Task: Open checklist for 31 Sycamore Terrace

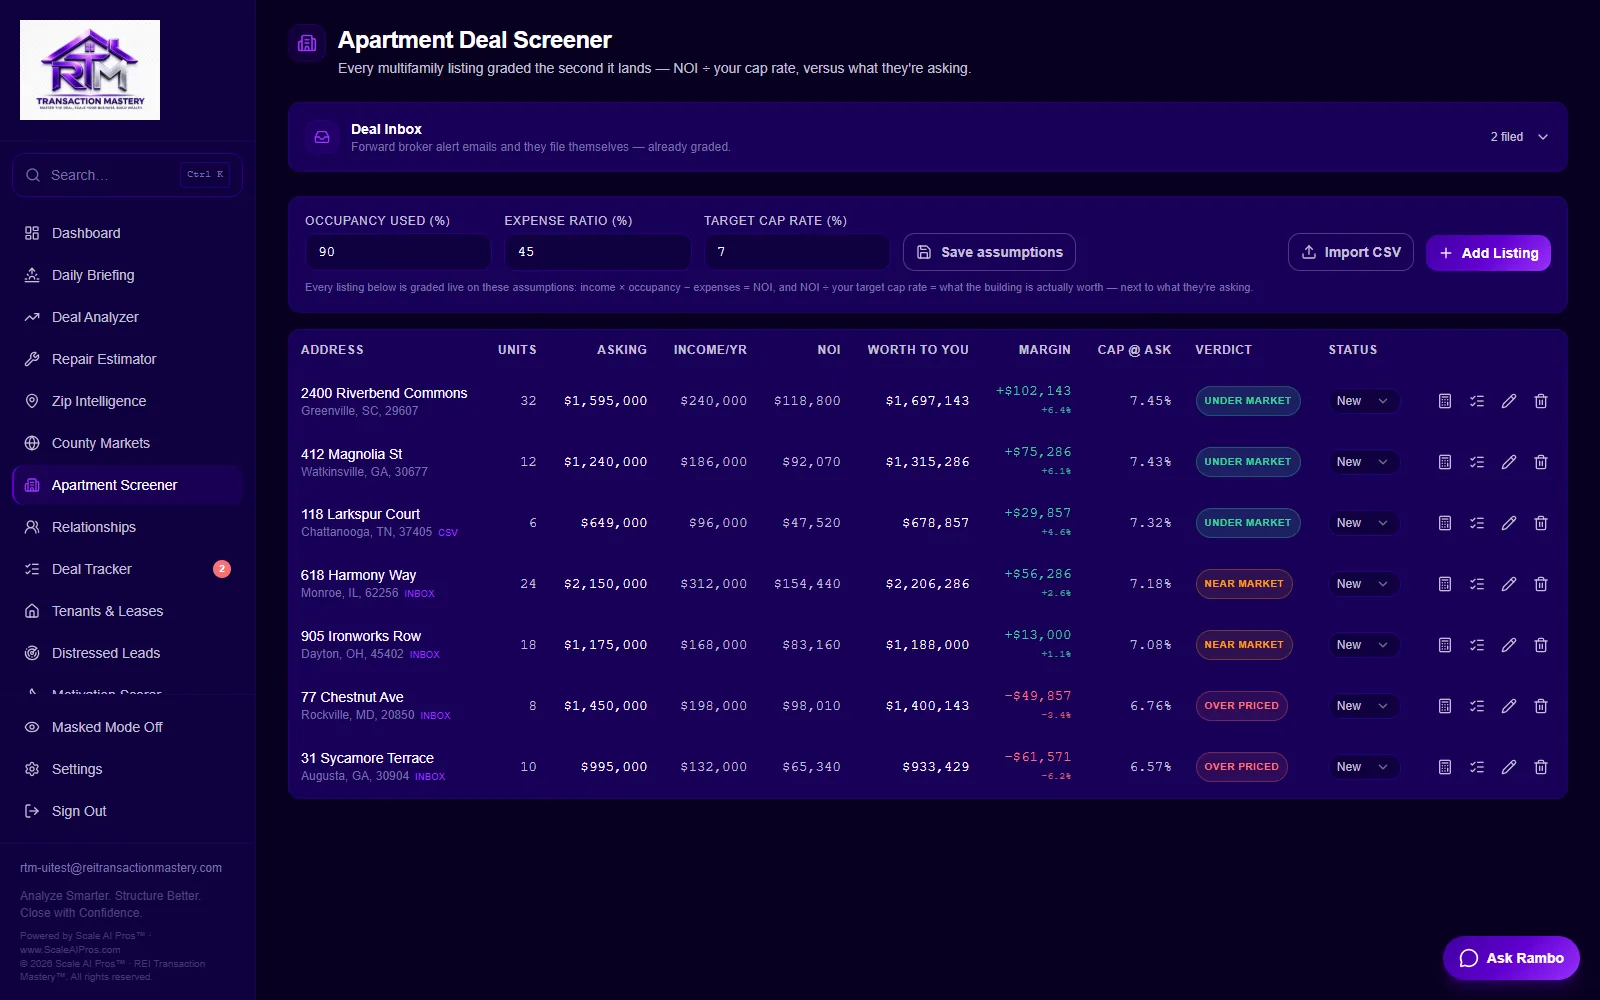Action: pos(1477,767)
